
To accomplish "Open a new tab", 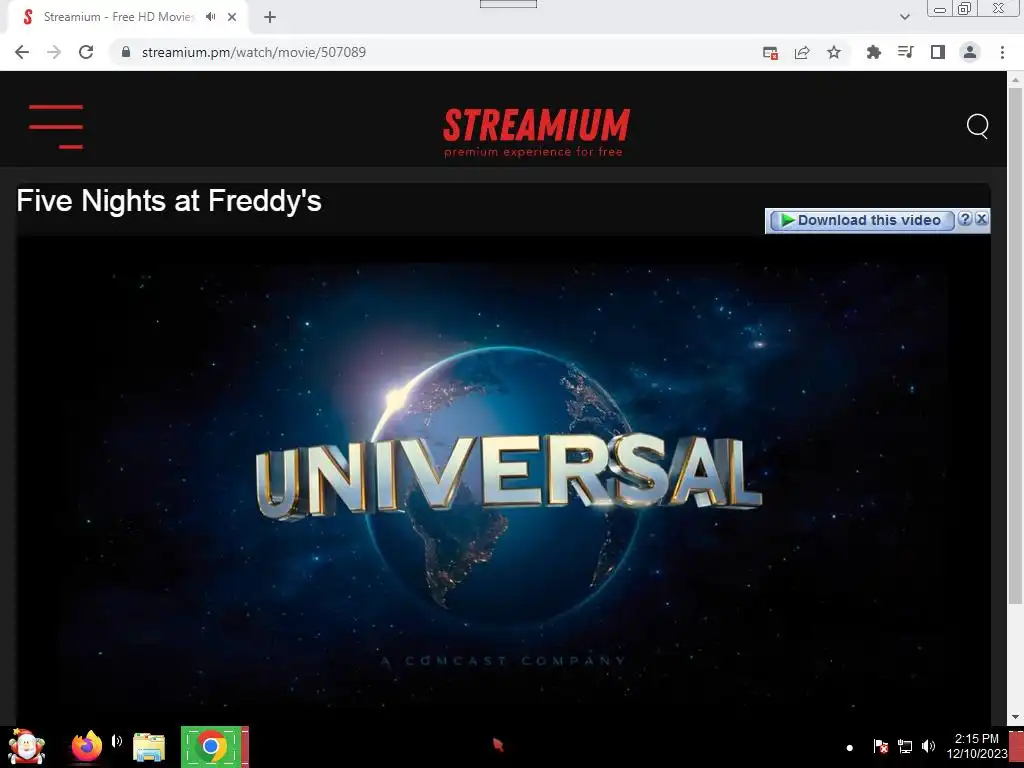I will tap(270, 17).
